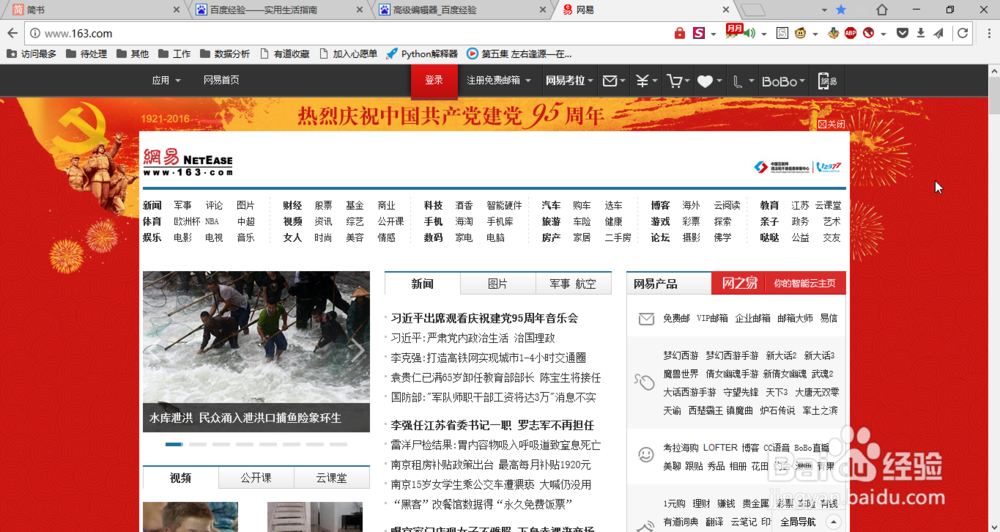This screenshot has width=1000, height=532.
Task: Expand the 全局导航 up arrow
Action: 833,522
